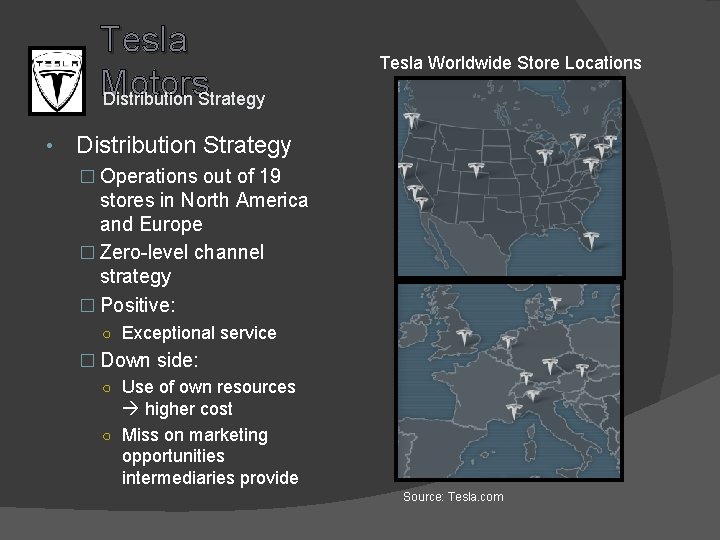
Task: Select the Tesla marker in southern Germany
Action: [x=549, y=366]
